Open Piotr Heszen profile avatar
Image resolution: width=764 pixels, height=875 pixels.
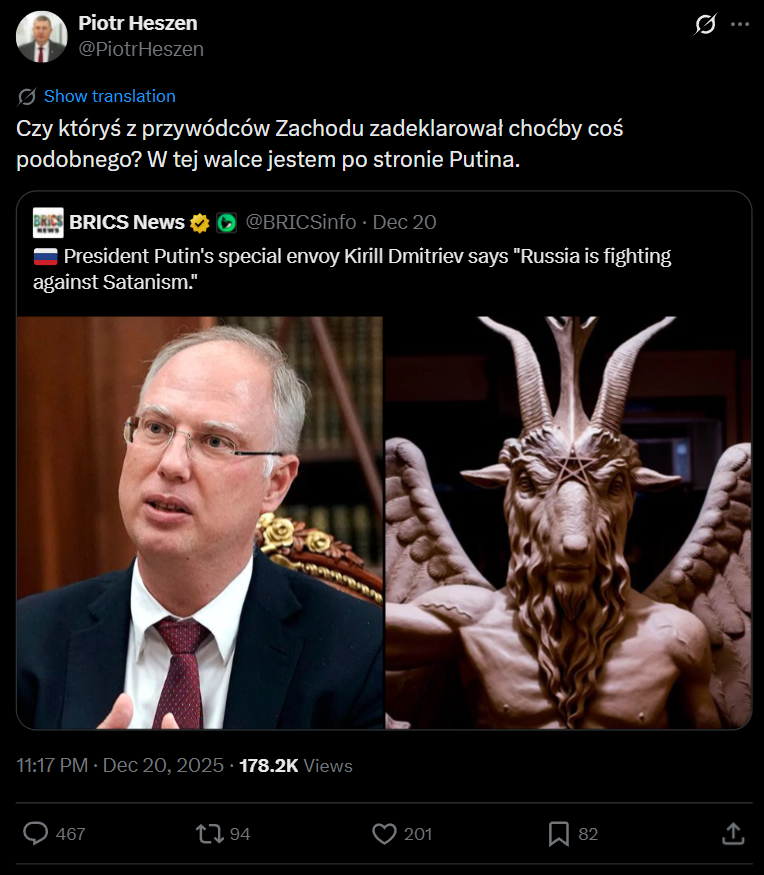[x=42, y=37]
